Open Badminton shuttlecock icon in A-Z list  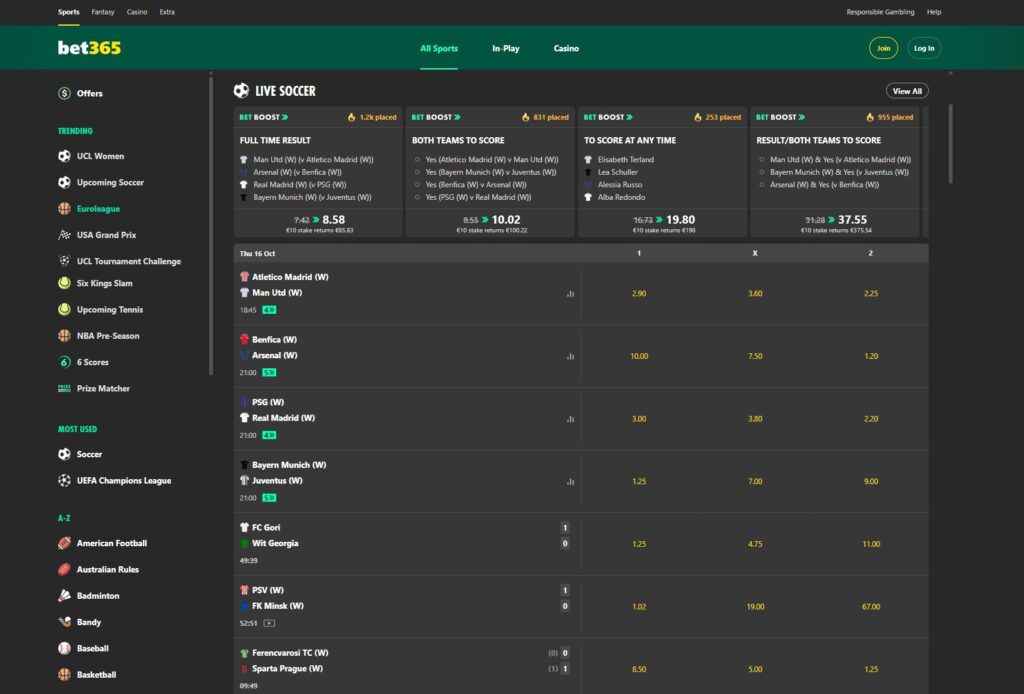[64, 596]
